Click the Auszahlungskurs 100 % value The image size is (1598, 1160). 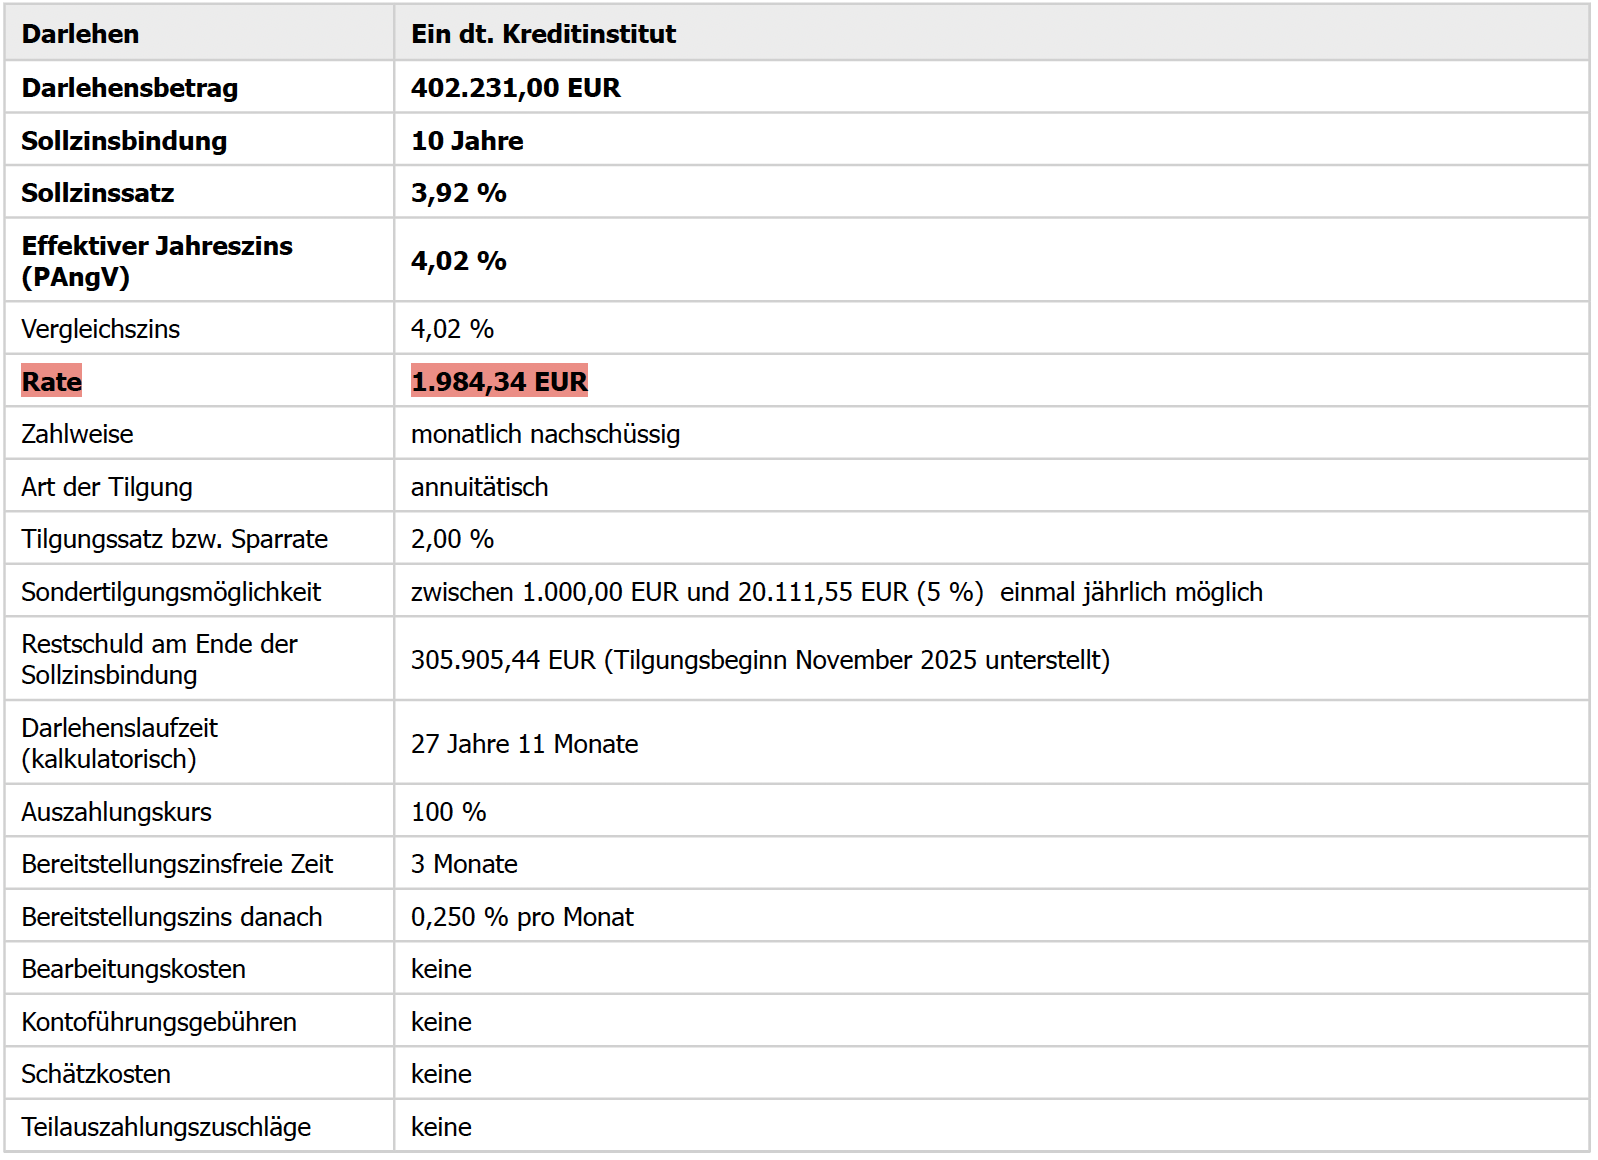pos(448,812)
